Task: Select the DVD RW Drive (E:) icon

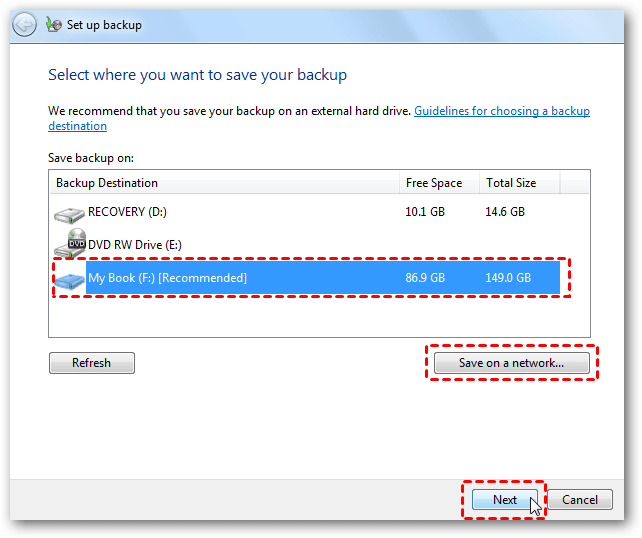Action: [x=70, y=243]
